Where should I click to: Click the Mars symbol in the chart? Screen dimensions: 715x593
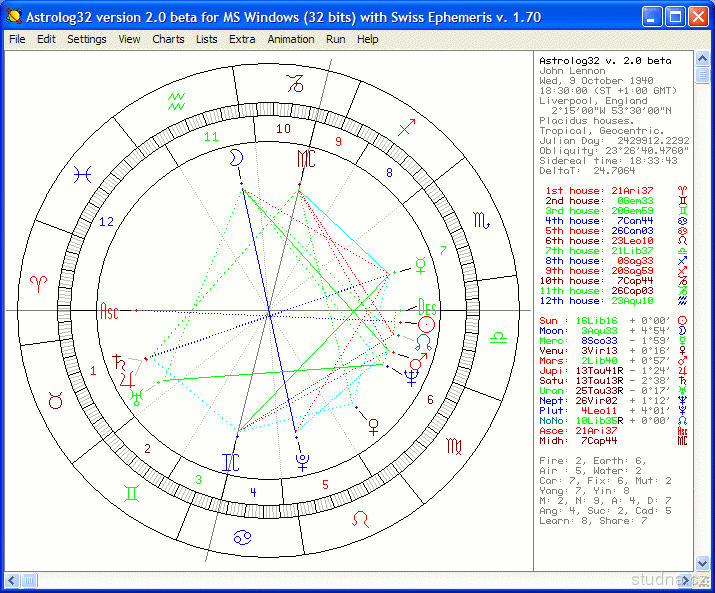tap(419, 361)
